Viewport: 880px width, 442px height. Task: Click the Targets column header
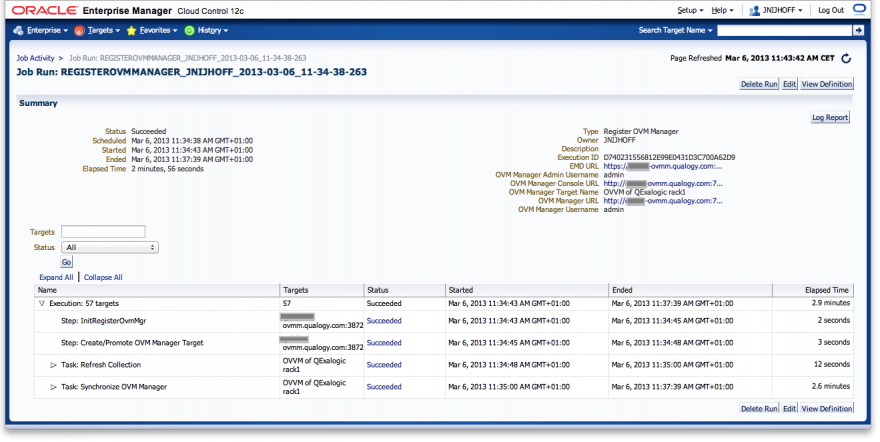pyautogui.click(x=322, y=290)
